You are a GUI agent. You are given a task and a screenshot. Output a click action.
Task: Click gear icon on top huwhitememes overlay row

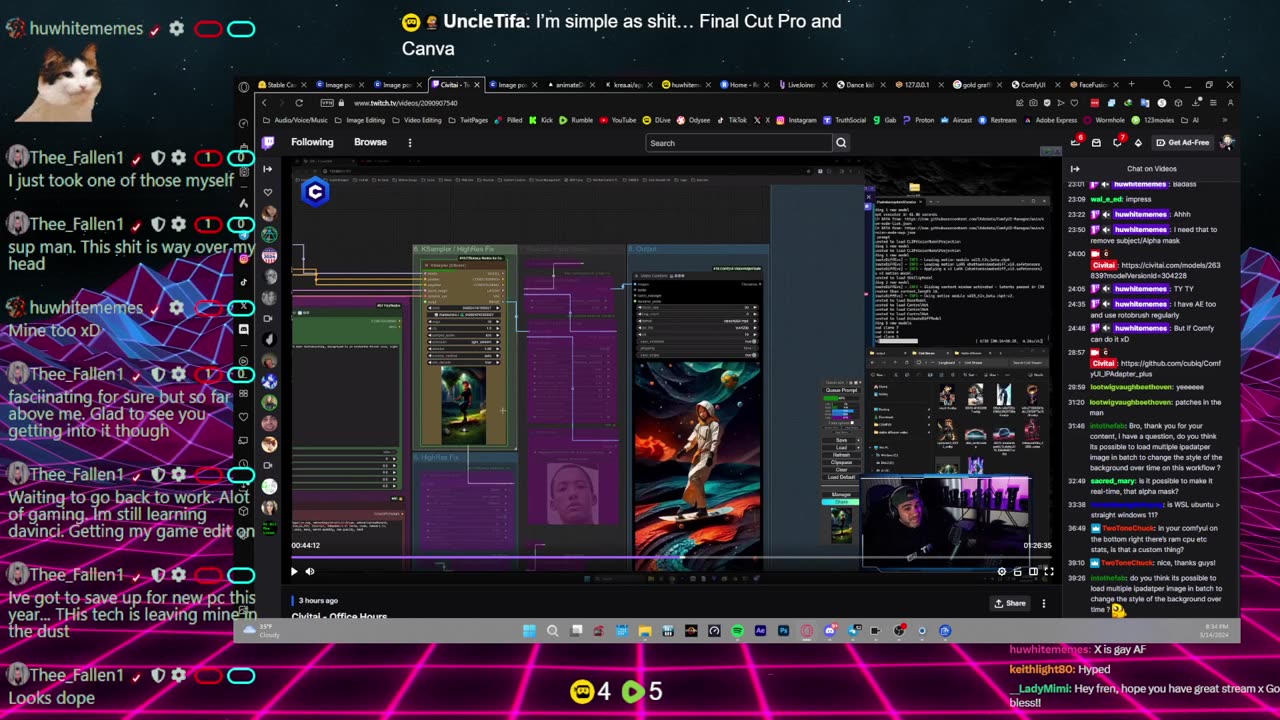click(x=177, y=29)
